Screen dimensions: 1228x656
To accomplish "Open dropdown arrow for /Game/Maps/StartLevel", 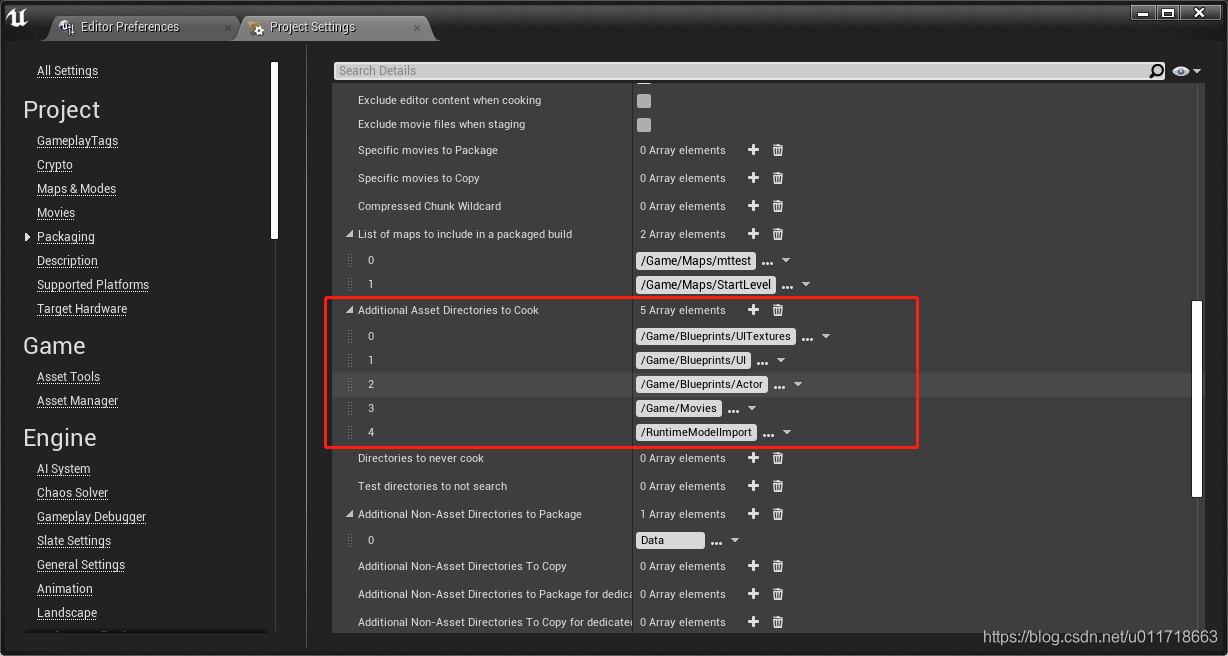I will pyautogui.click(x=806, y=285).
